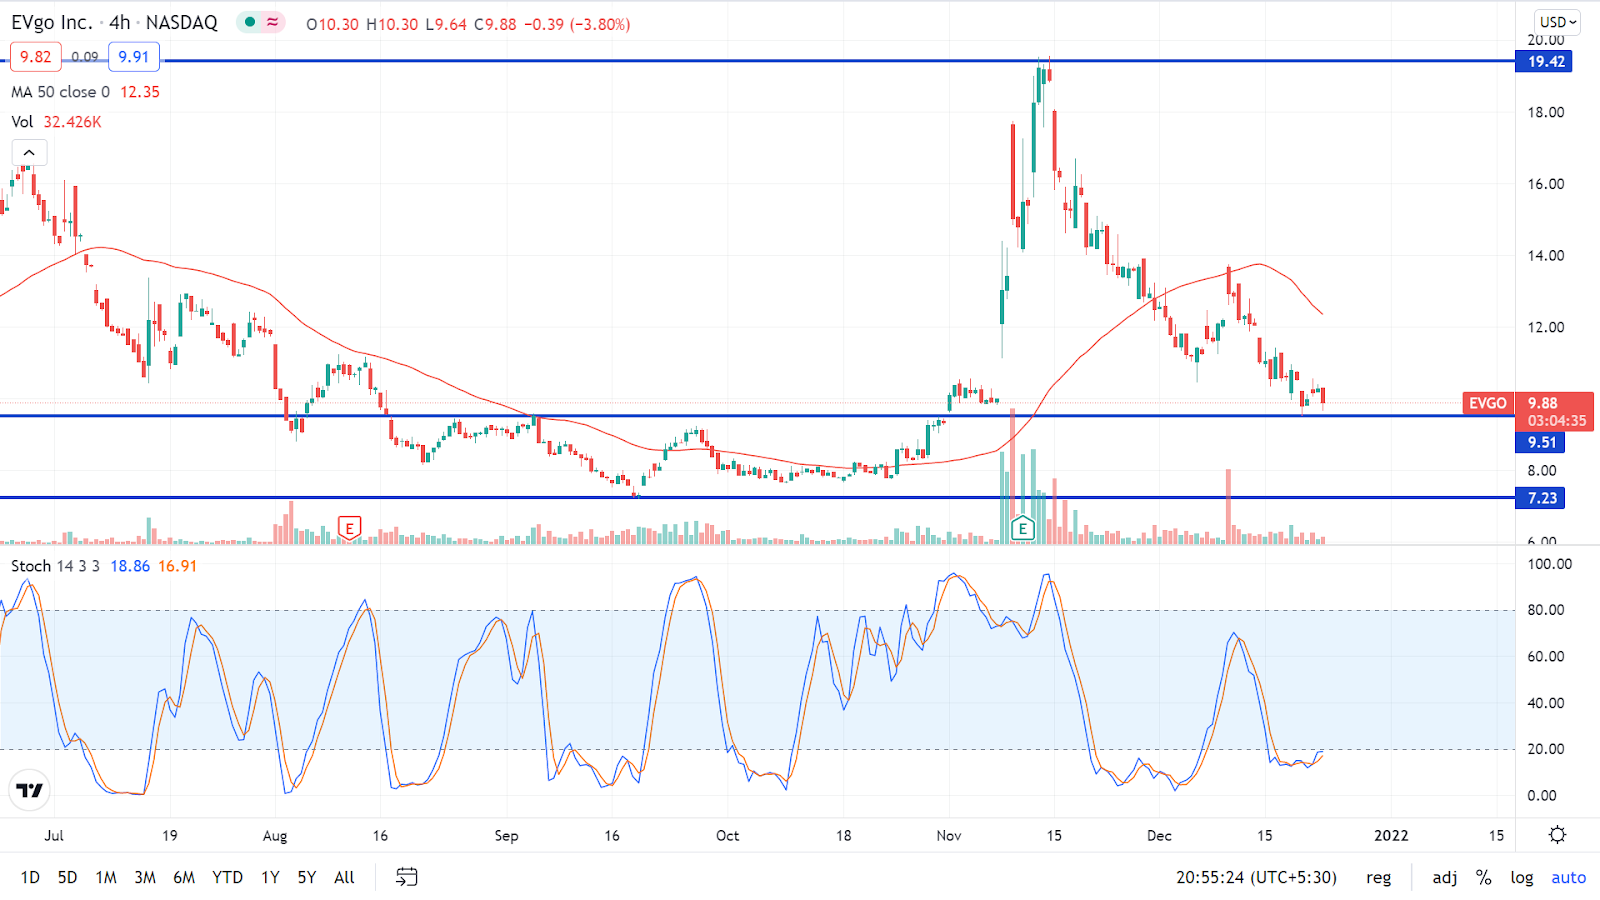
Task: Select the 5D time range
Action: 67,877
